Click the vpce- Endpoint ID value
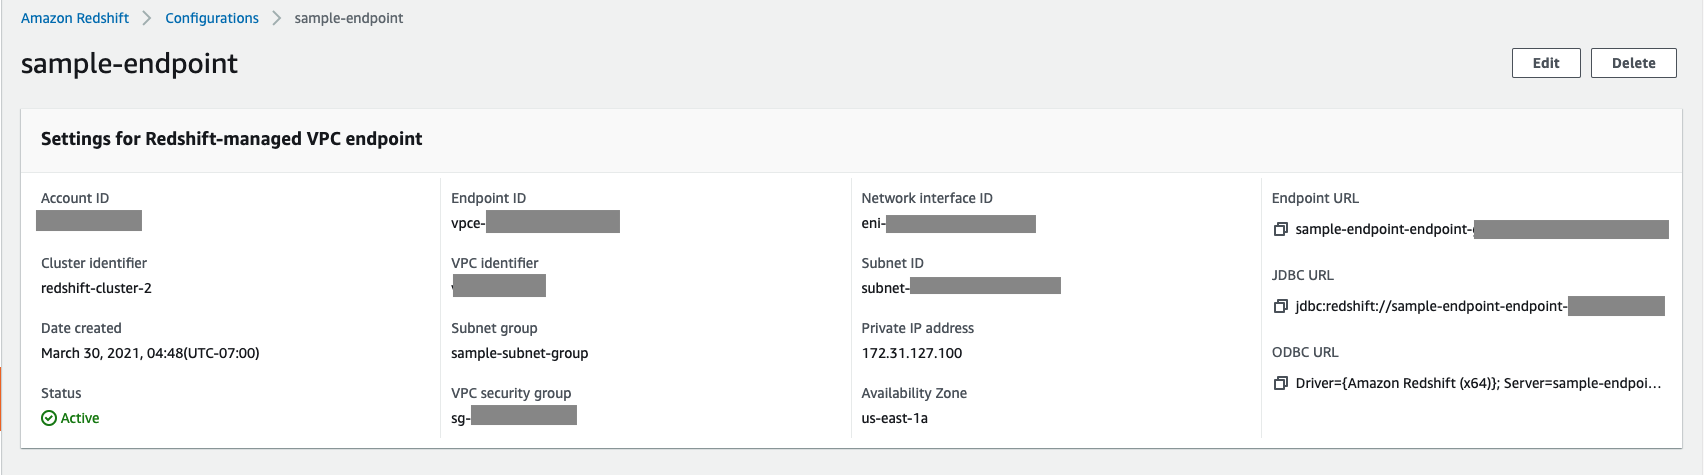Screen dimensions: 1704x475 [x=534, y=222]
